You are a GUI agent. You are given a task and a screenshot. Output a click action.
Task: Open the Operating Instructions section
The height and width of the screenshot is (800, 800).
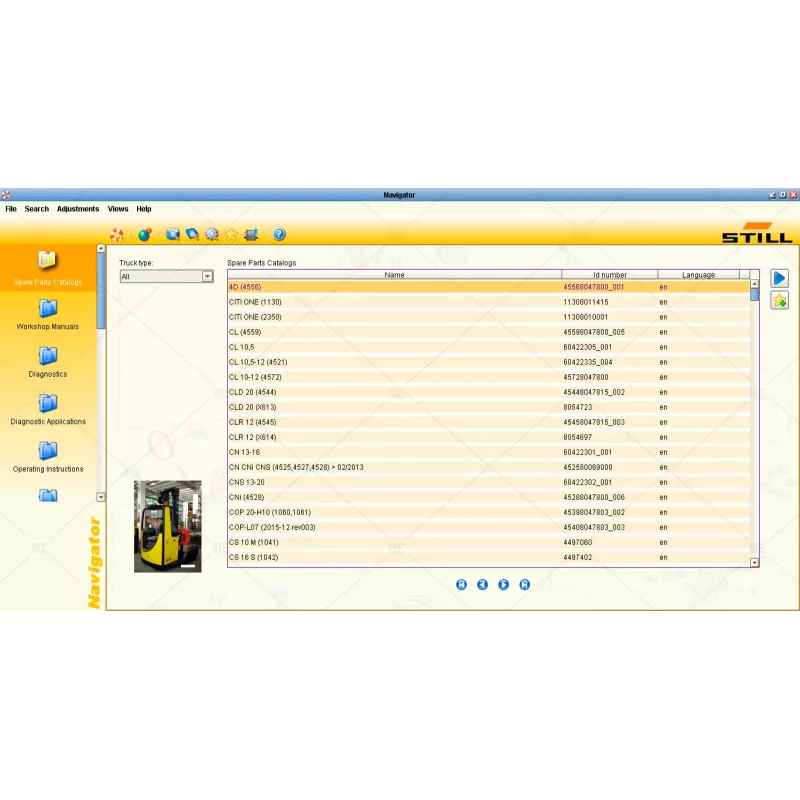coord(47,456)
